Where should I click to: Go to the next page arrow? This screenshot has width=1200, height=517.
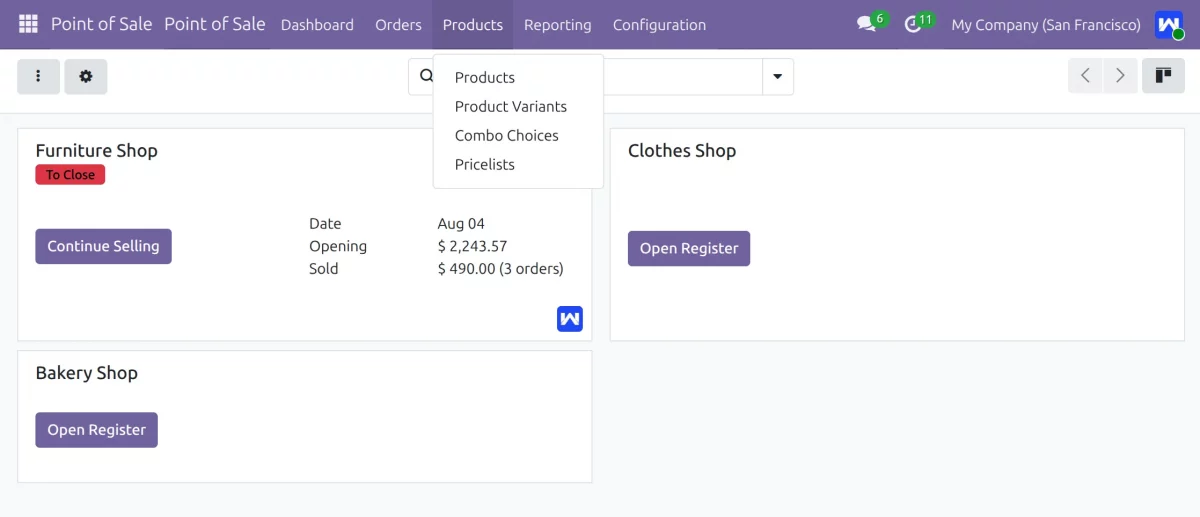(x=1120, y=76)
